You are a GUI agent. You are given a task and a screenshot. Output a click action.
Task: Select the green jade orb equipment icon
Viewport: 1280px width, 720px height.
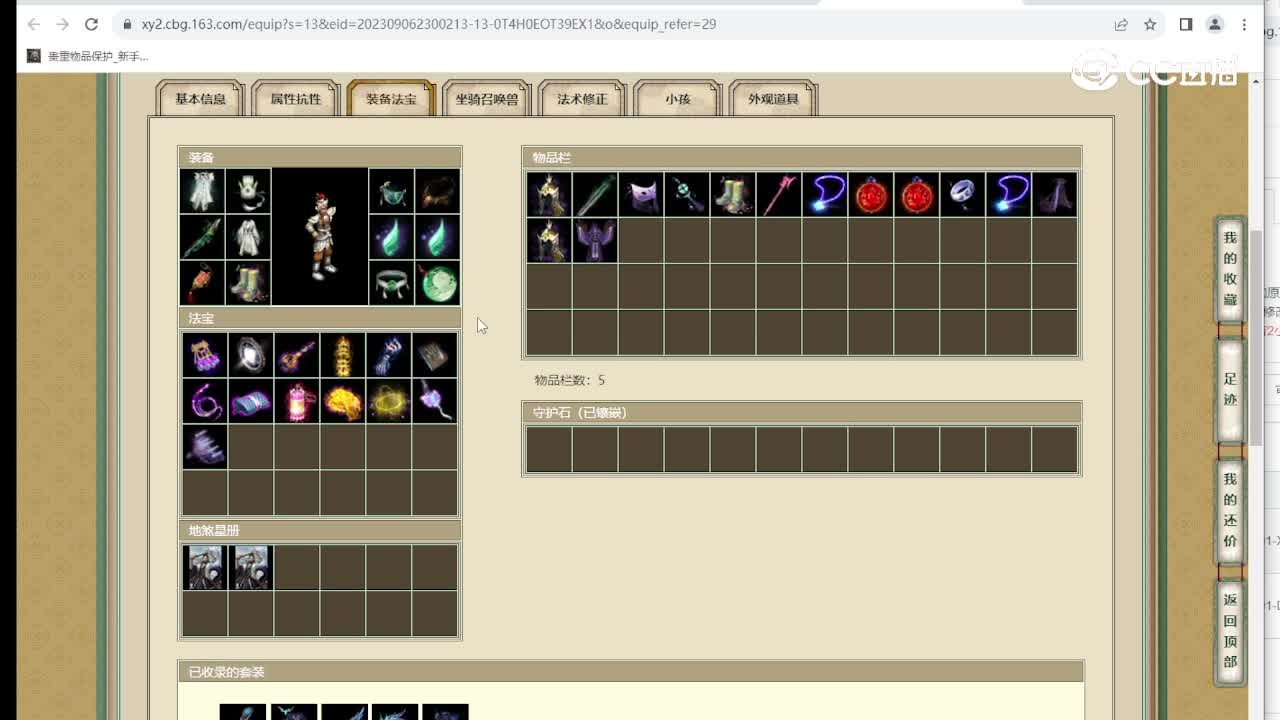437,283
